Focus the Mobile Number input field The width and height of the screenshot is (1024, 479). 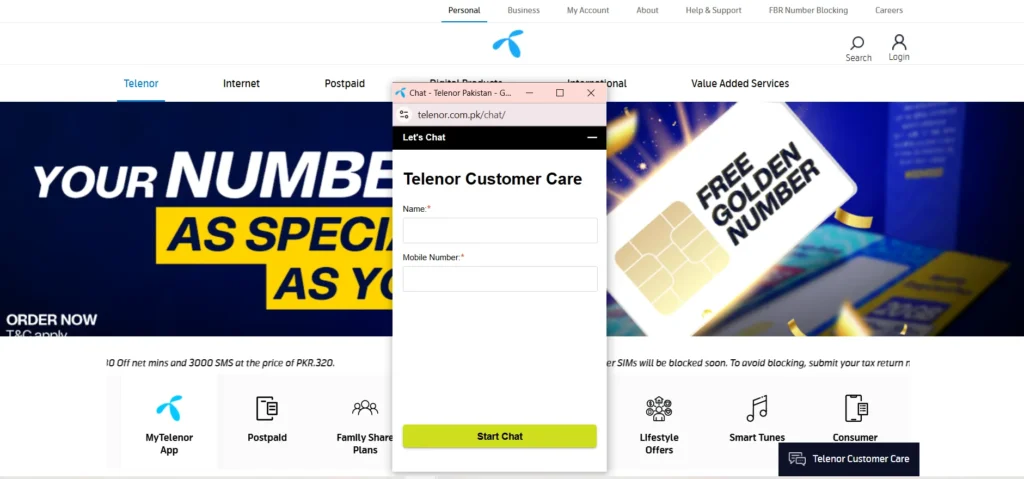click(x=500, y=279)
